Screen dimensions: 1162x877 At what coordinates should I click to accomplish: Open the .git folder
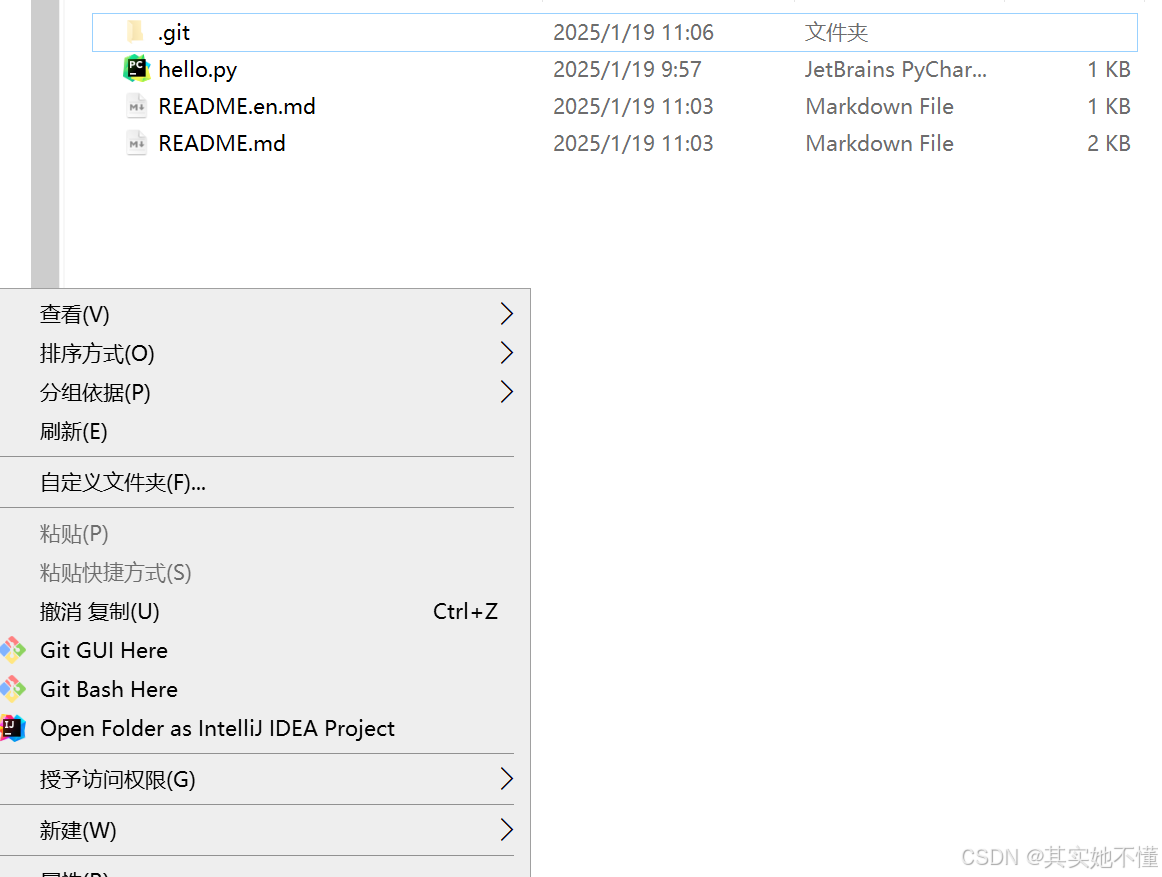tap(172, 31)
